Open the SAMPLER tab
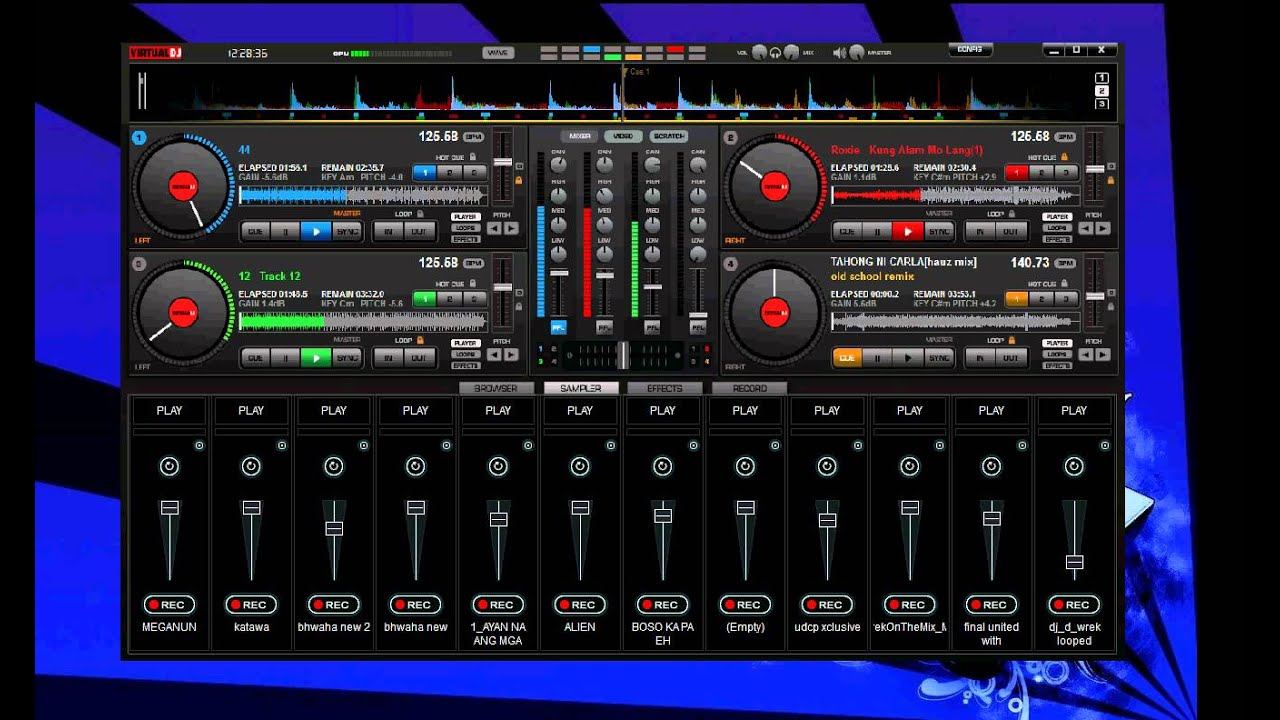The width and height of the screenshot is (1280, 720). pyautogui.click(x=581, y=388)
